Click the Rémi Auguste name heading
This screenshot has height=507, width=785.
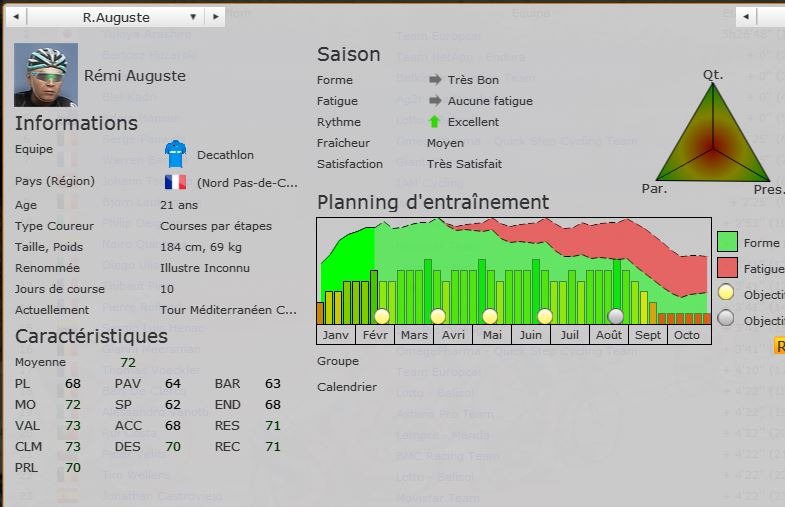pyautogui.click(x=135, y=76)
